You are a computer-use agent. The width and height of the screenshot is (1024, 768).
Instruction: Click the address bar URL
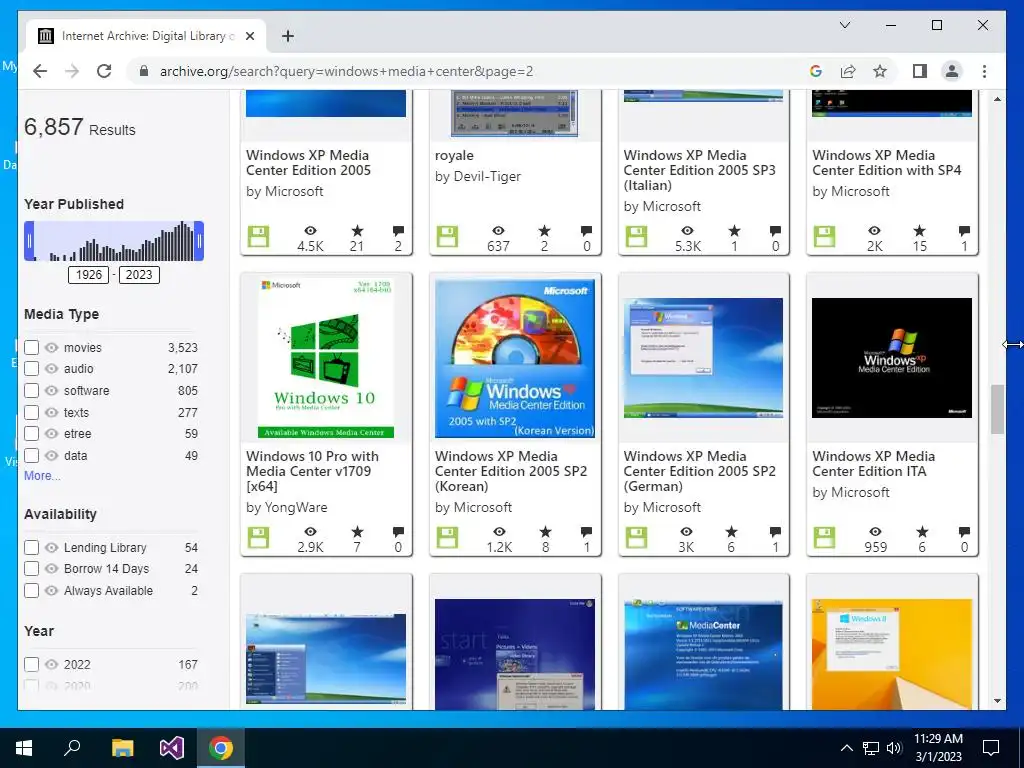pos(346,71)
